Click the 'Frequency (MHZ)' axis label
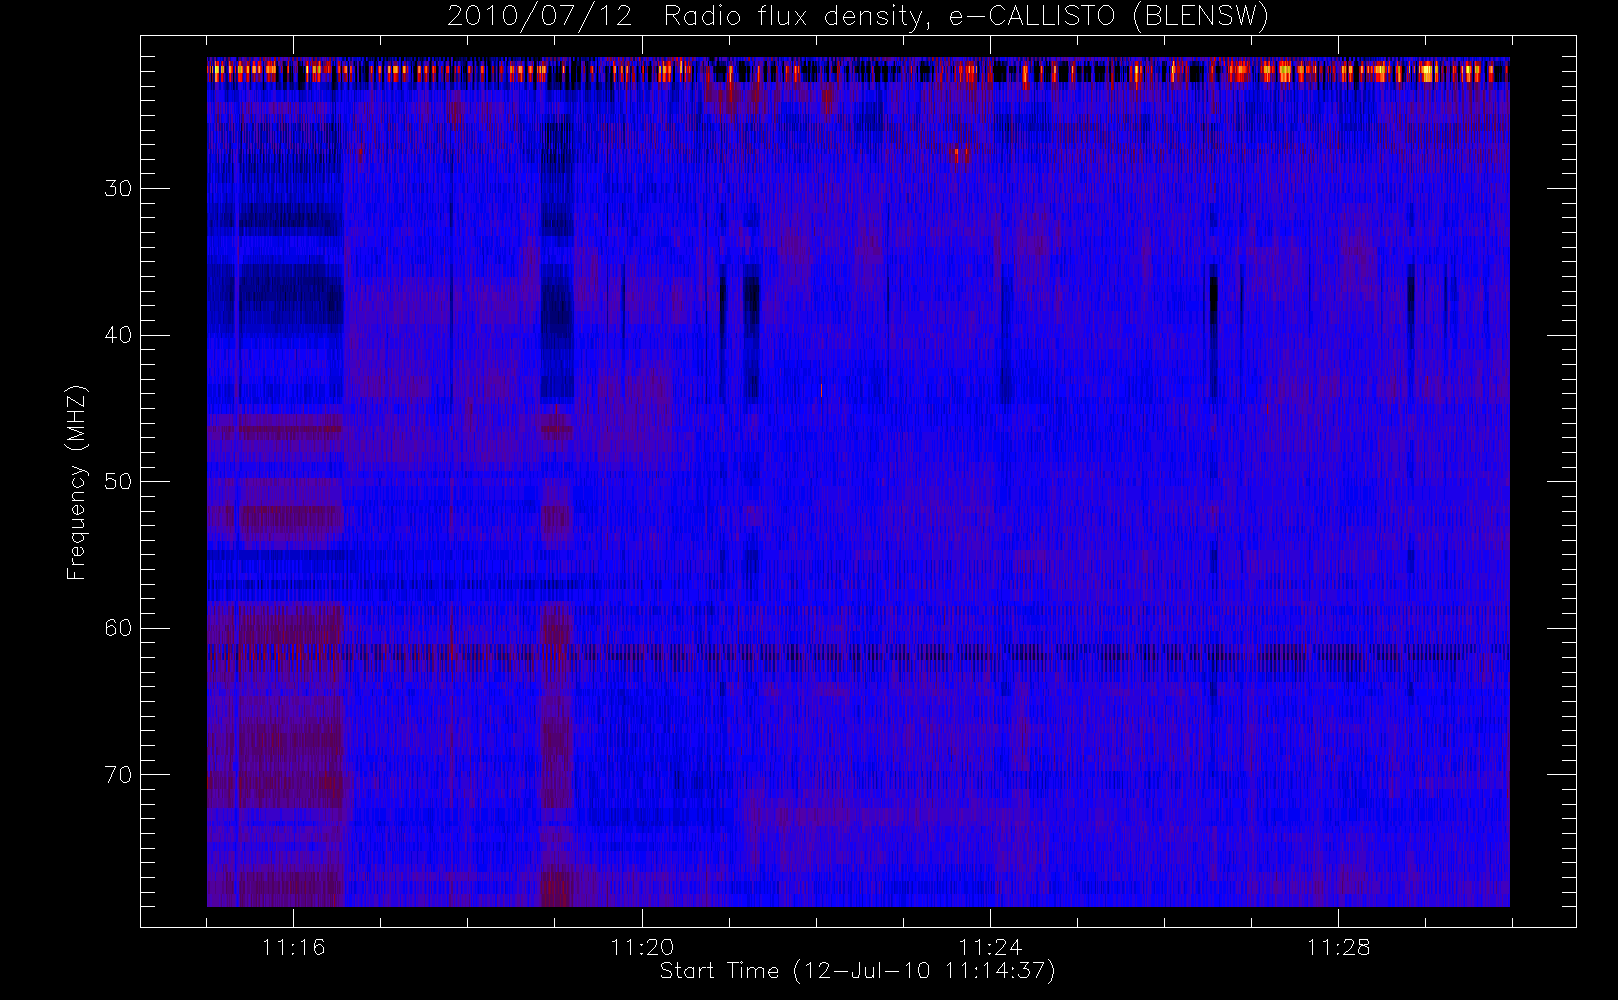This screenshot has height=1000, width=1618. [x=76, y=482]
